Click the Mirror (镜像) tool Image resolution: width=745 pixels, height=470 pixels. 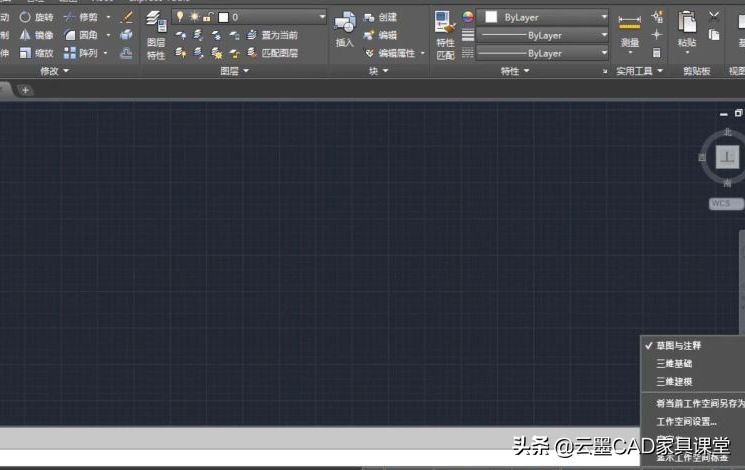click(x=37, y=35)
